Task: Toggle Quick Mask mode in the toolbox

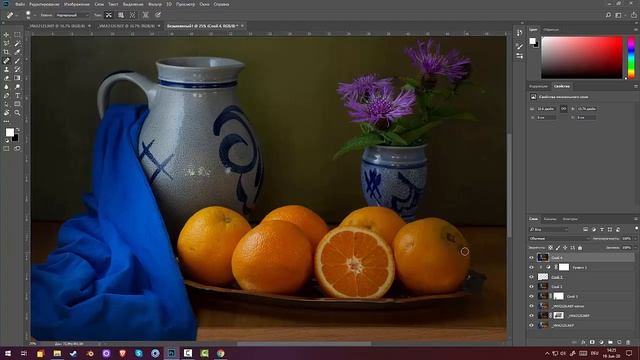Action: 6,149
